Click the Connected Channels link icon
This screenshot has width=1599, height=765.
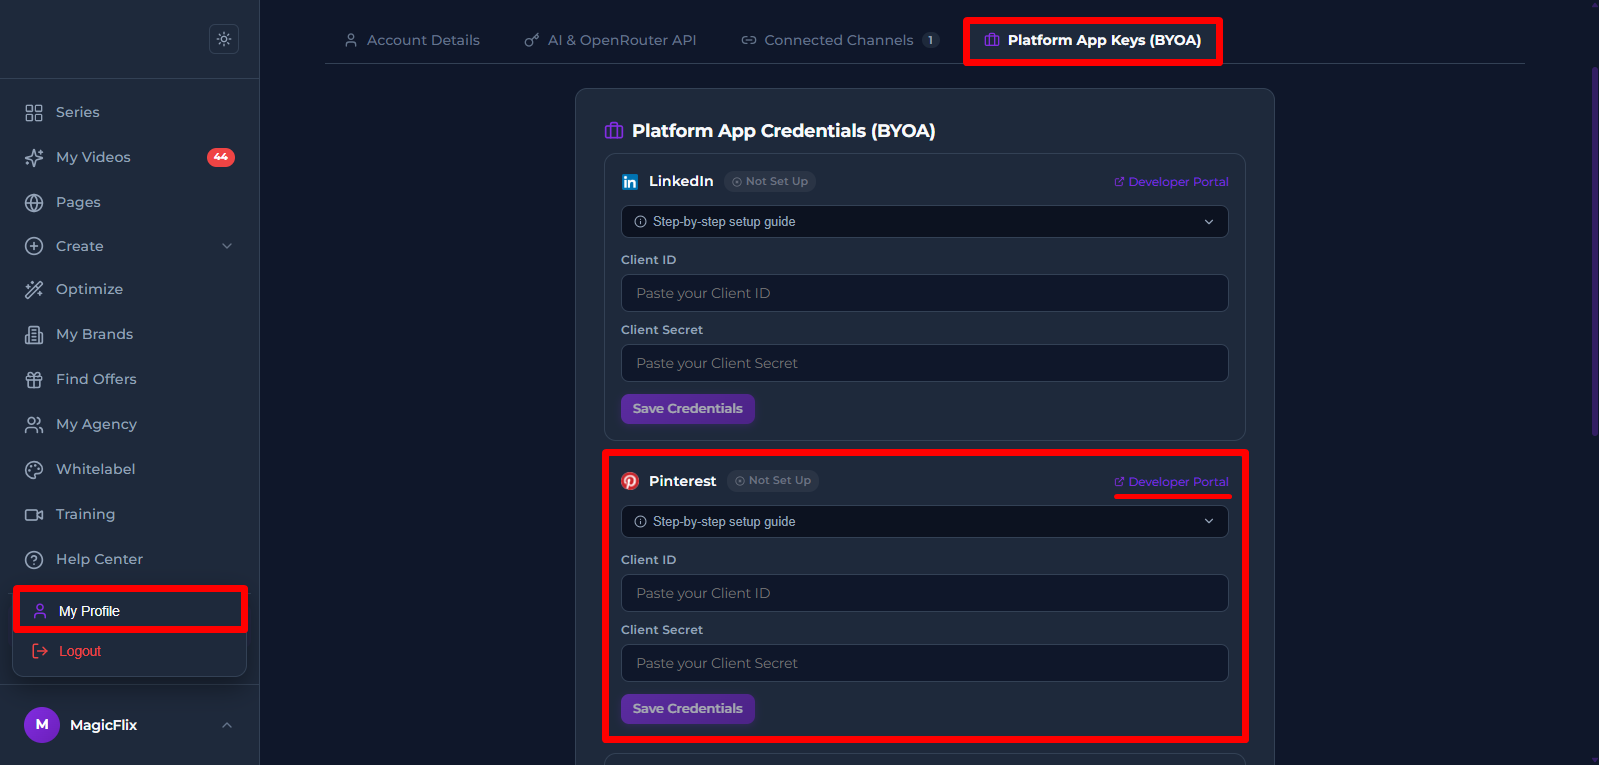click(748, 40)
